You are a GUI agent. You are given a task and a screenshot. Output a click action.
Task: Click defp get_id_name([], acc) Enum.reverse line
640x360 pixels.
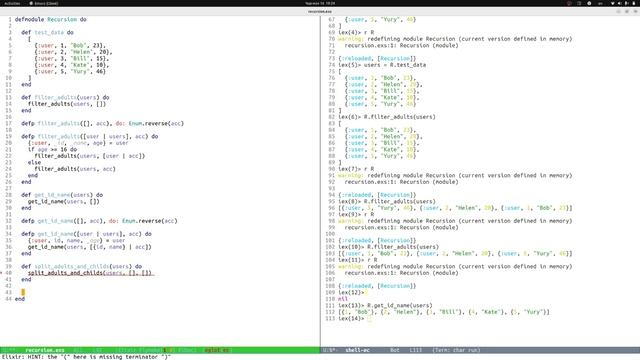pyautogui.click(x=99, y=221)
